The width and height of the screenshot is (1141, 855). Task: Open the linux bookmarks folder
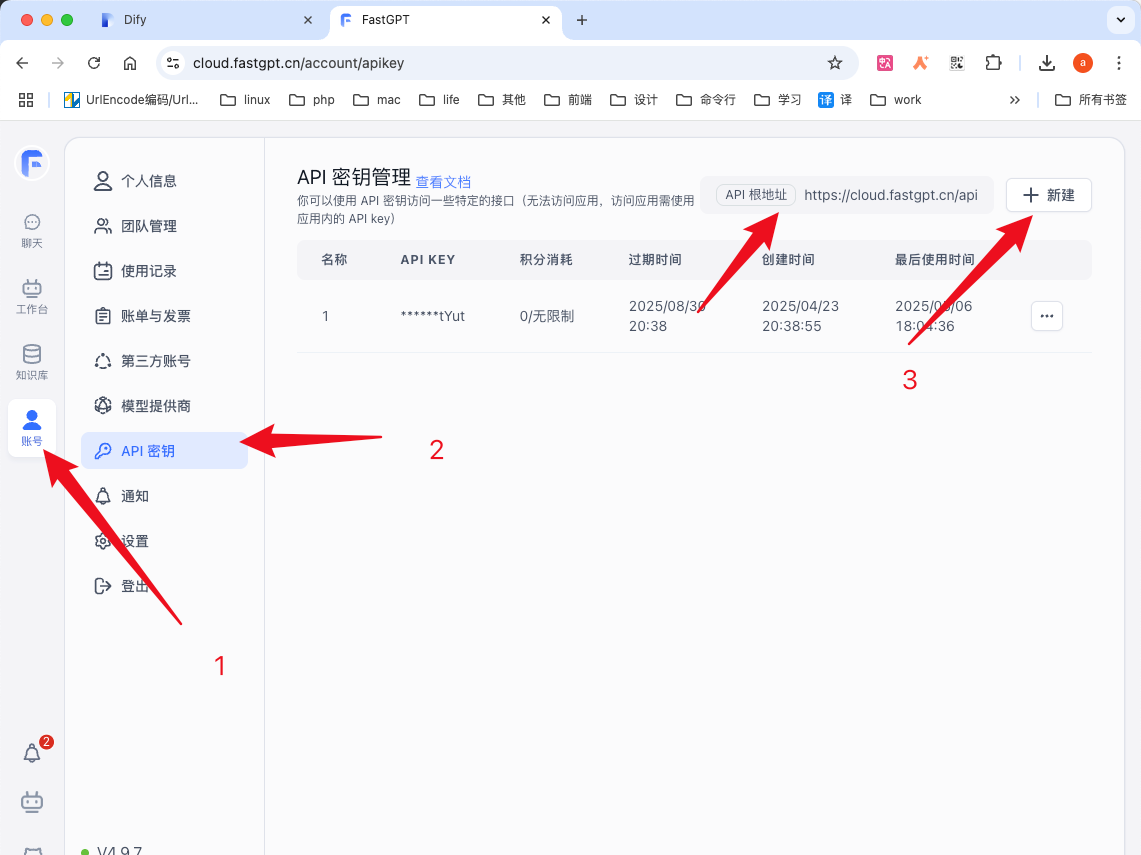[x=245, y=100]
